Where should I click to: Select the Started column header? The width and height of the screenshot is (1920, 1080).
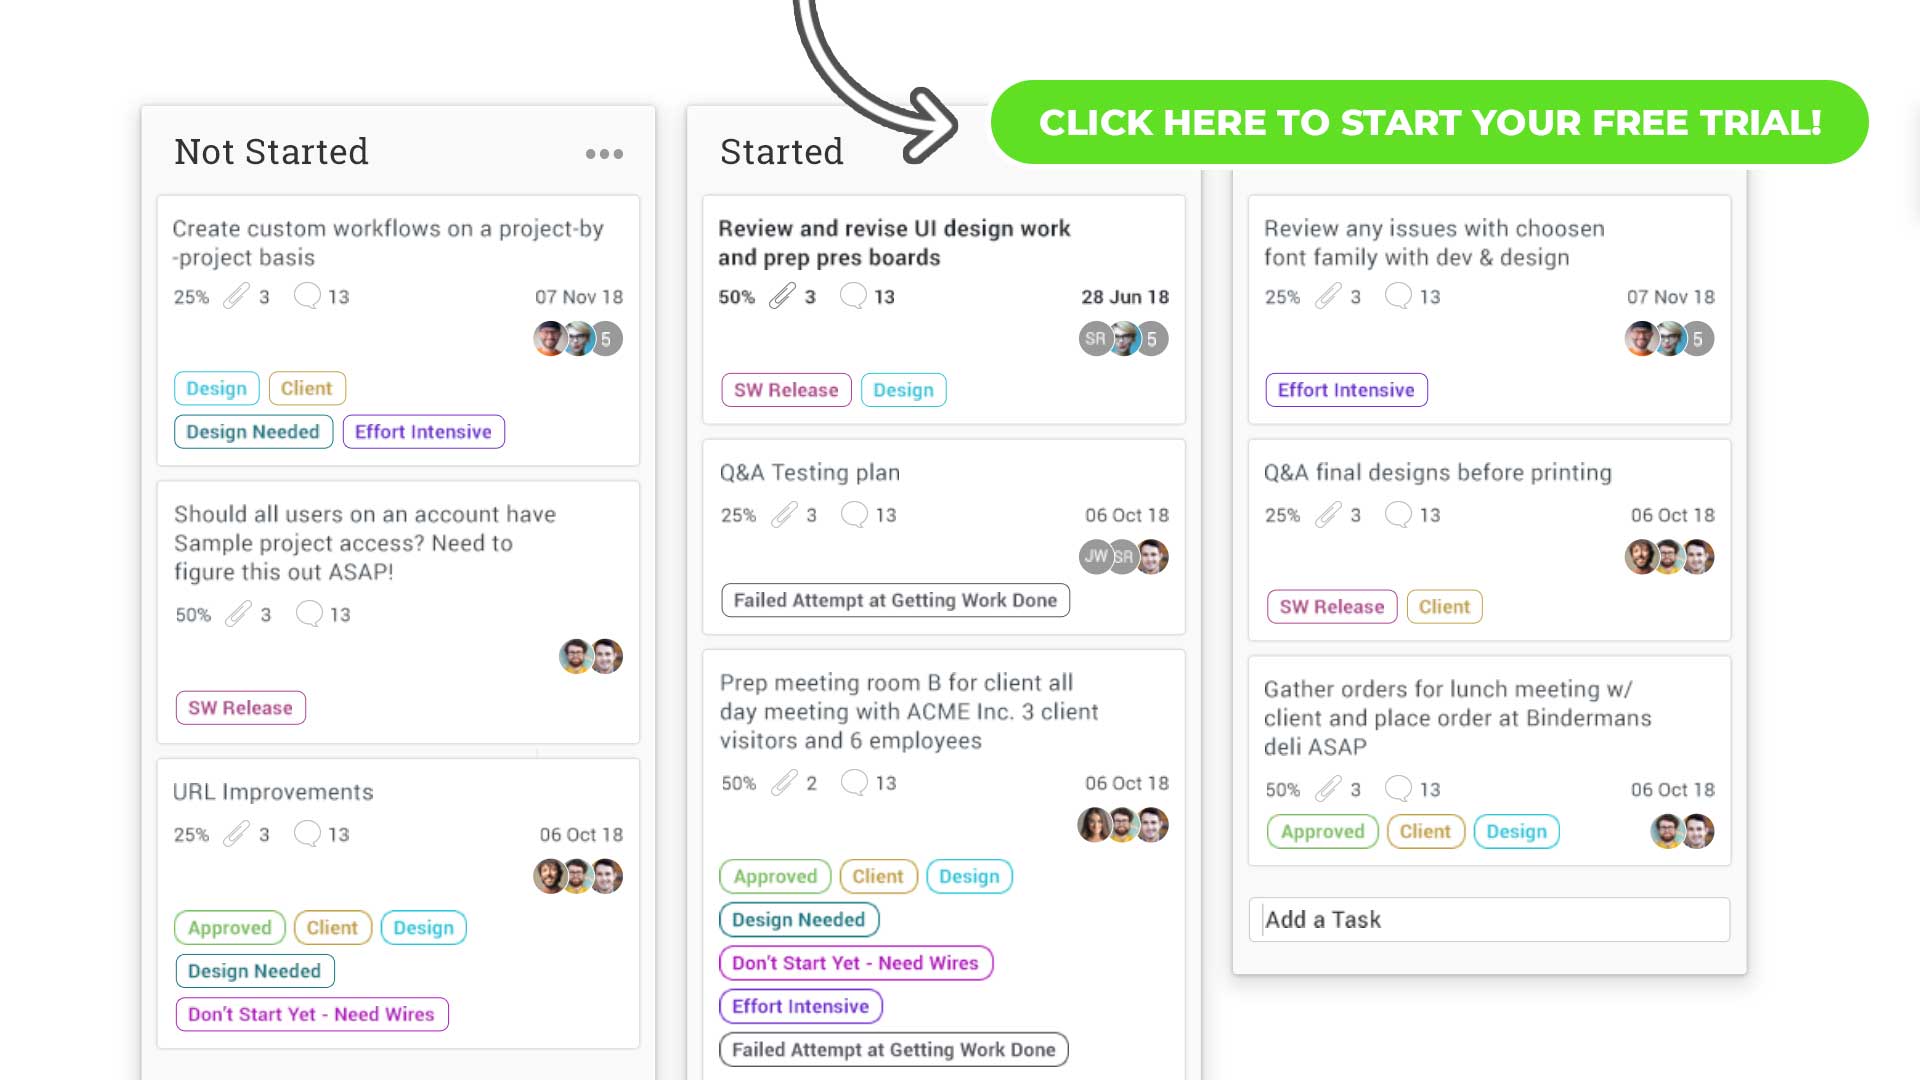pos(781,150)
